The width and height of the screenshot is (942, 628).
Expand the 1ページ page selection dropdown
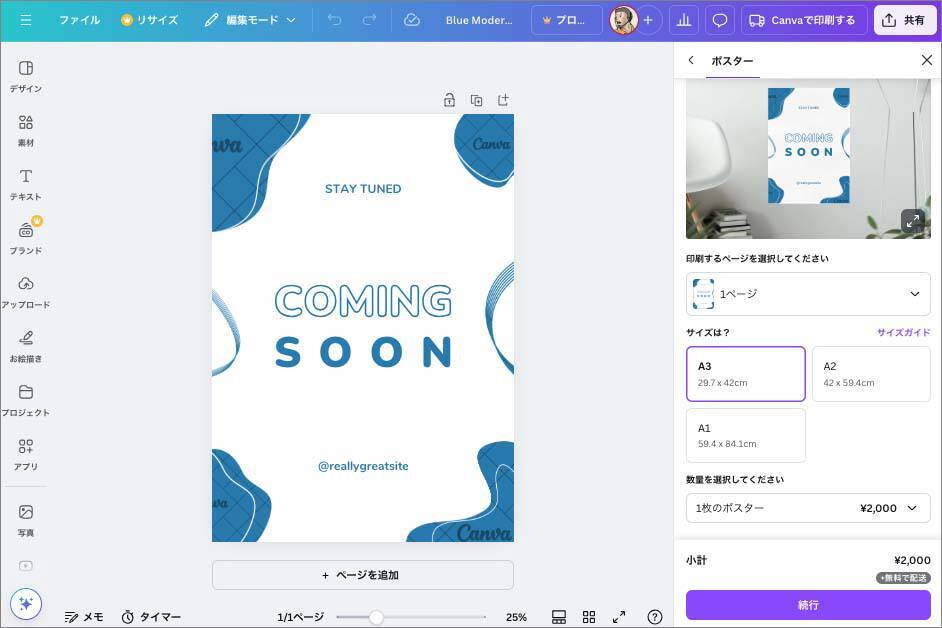(807, 294)
